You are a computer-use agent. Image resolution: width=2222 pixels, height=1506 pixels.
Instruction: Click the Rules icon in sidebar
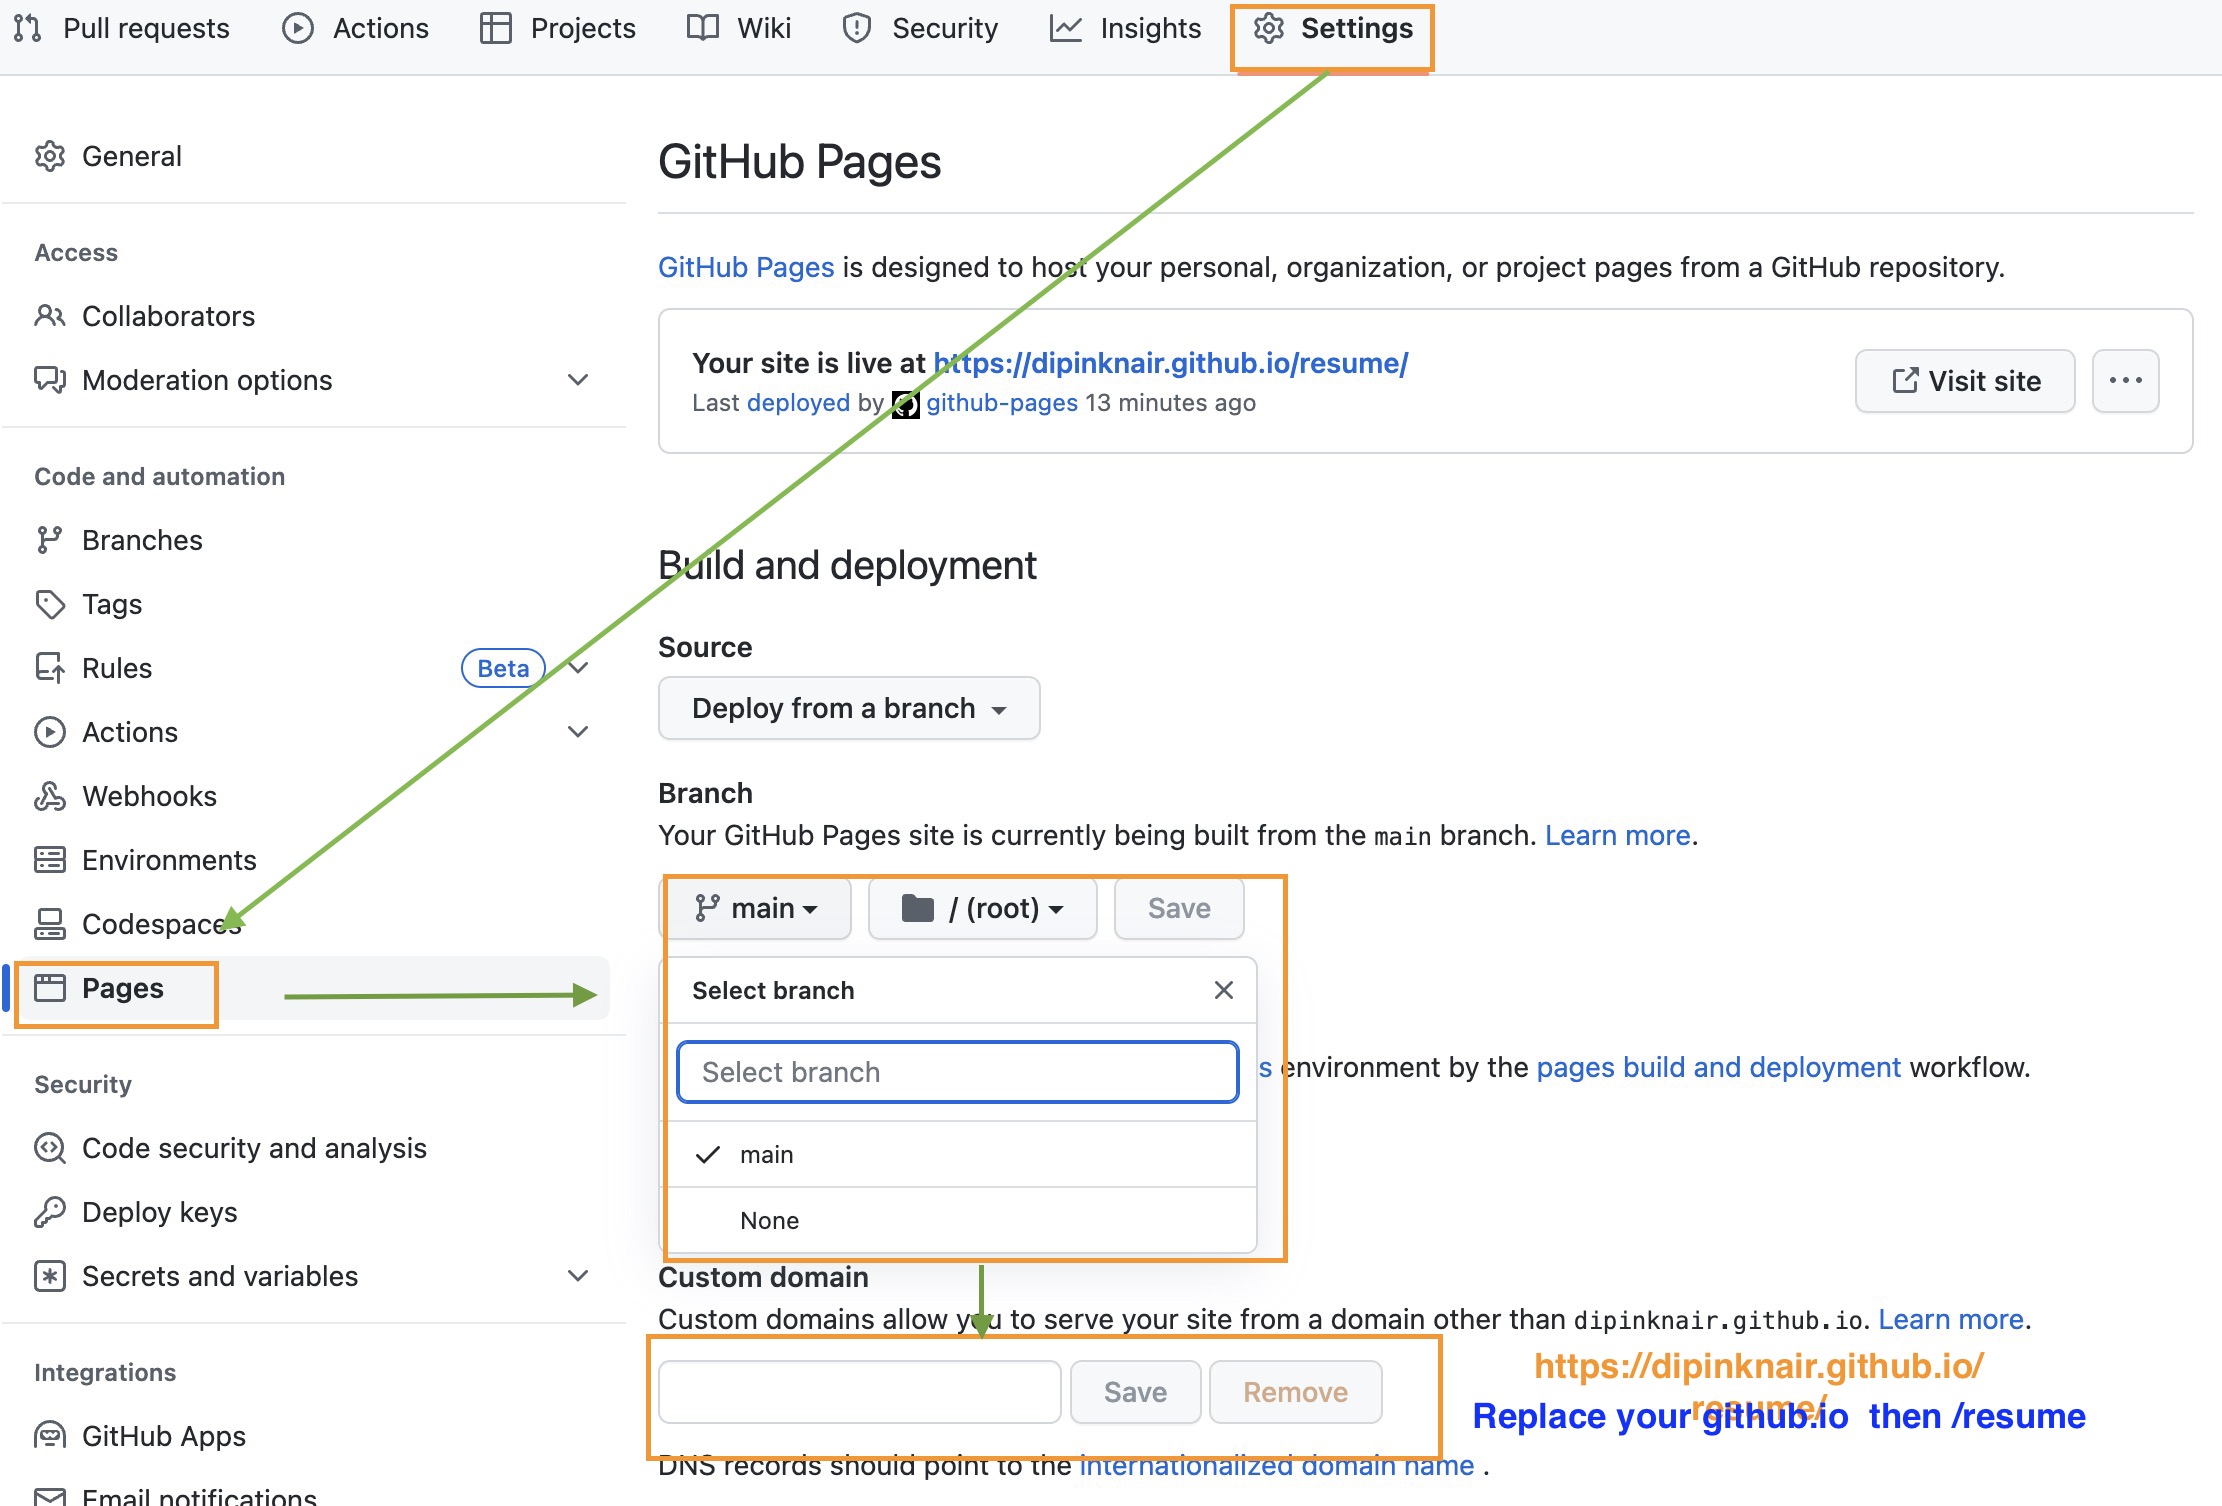tap(50, 668)
